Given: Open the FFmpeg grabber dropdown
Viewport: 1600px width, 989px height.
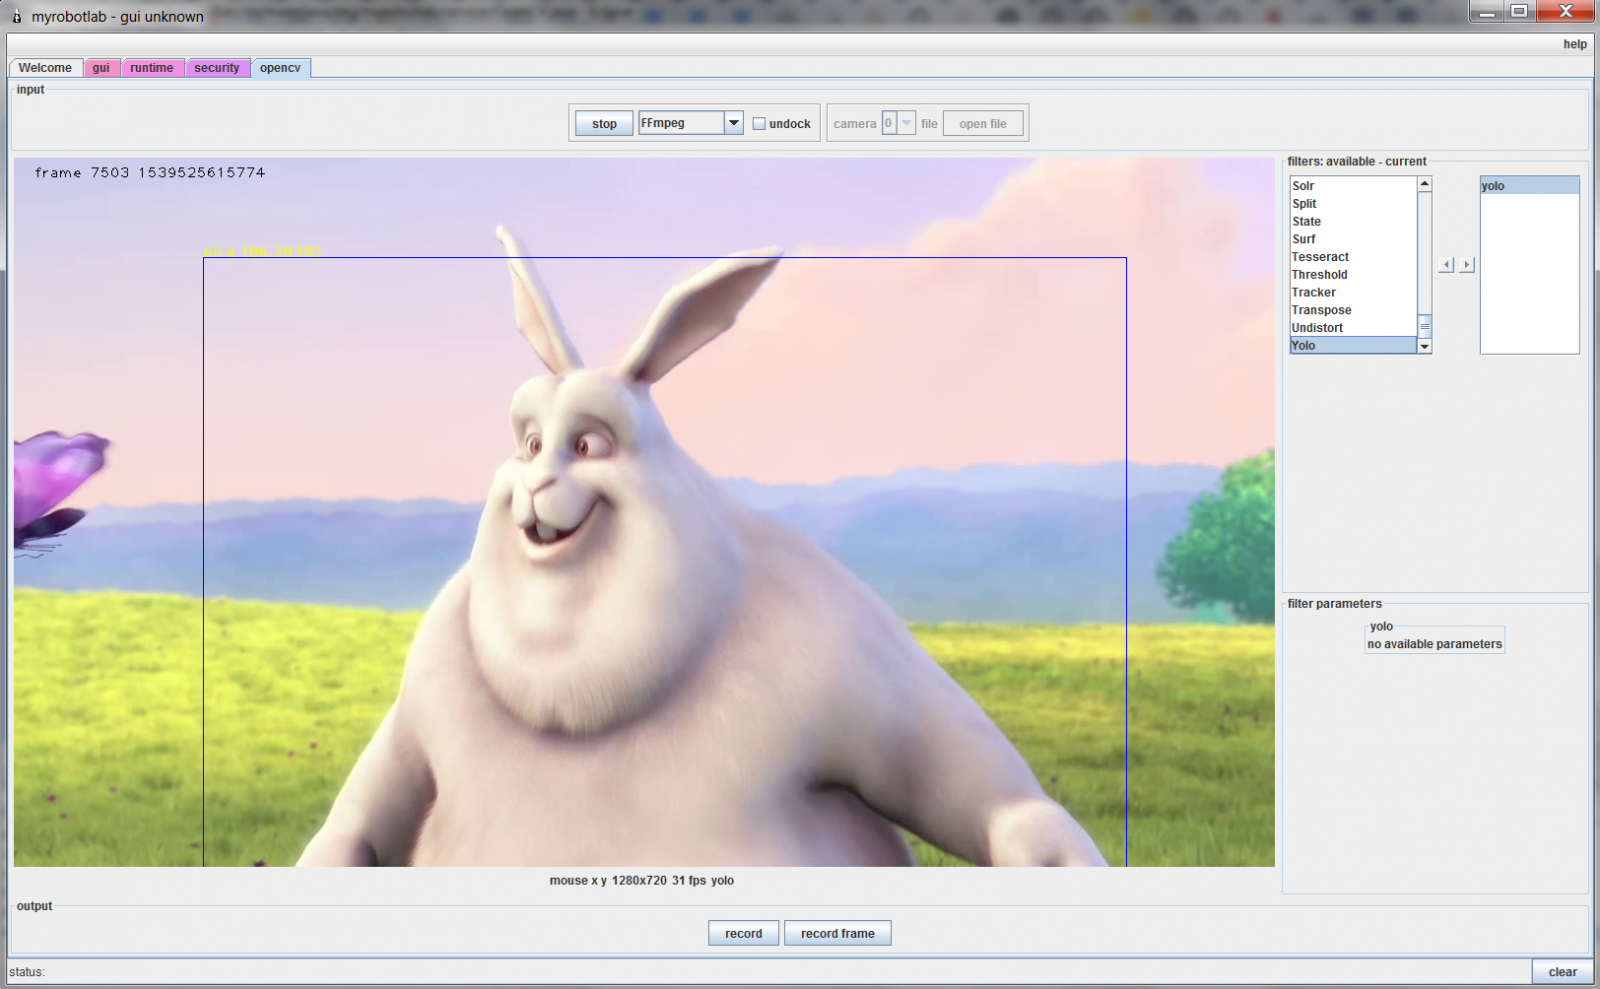Looking at the screenshot, I should coord(734,123).
